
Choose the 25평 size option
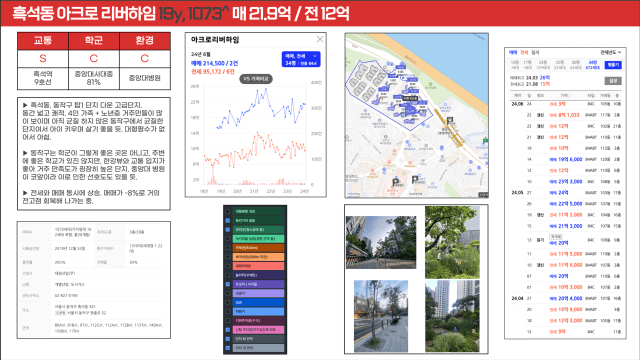point(560,64)
